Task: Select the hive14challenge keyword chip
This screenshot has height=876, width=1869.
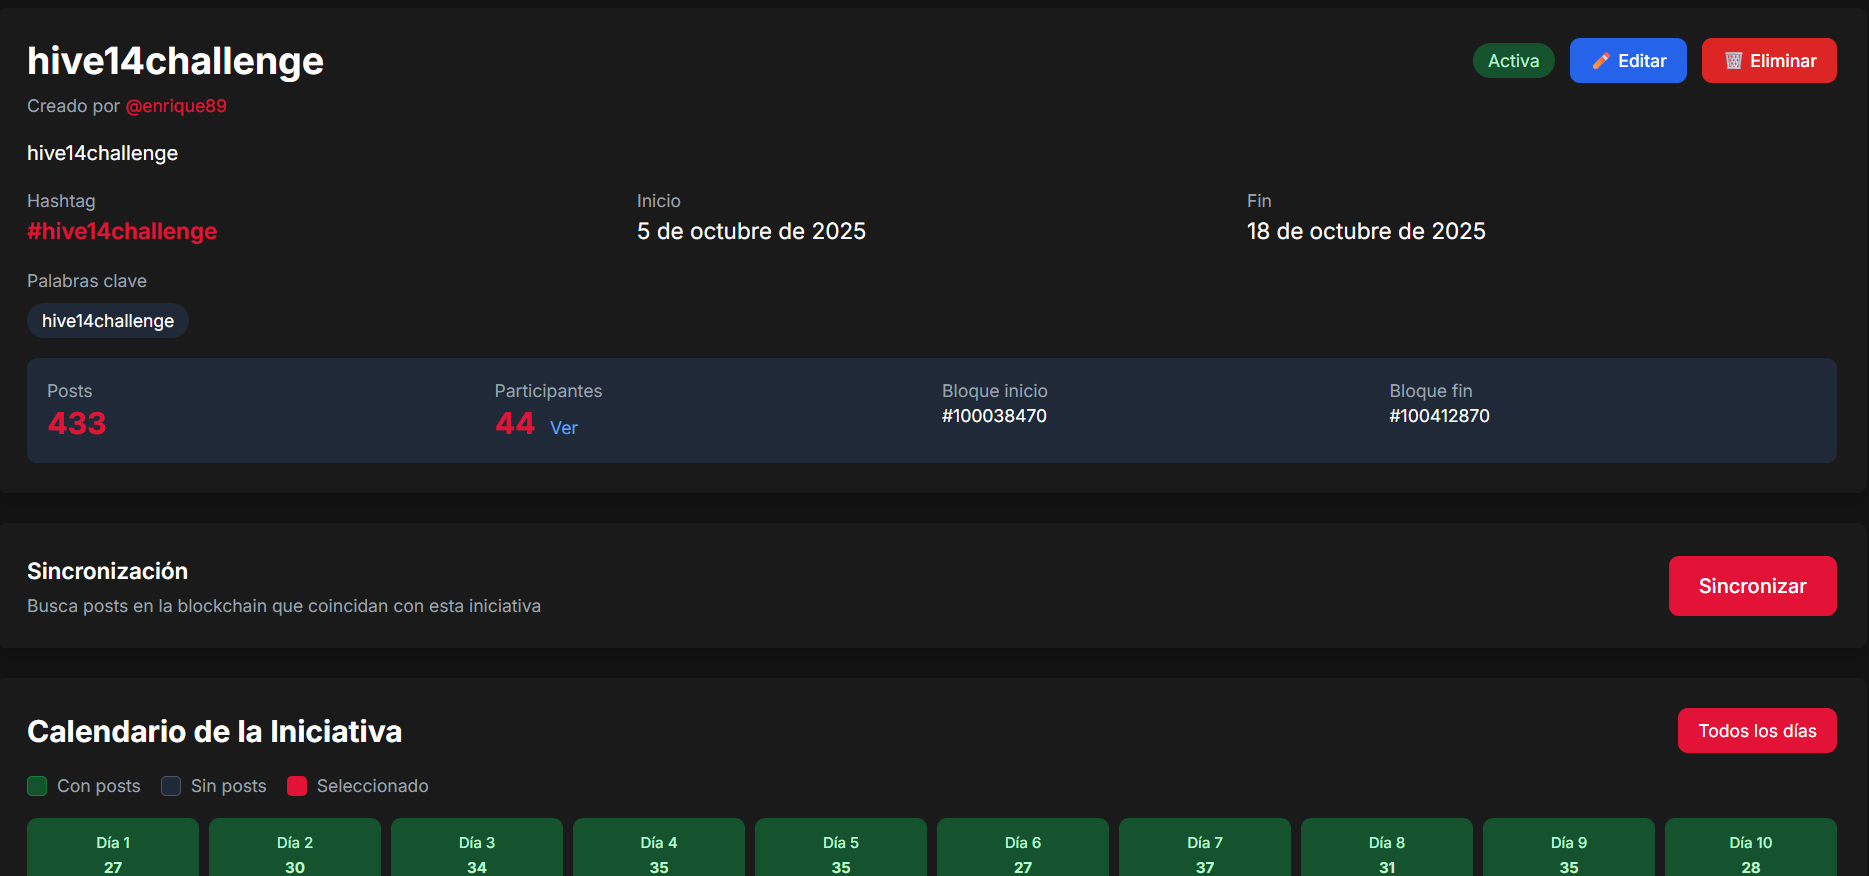Action: [x=108, y=321]
